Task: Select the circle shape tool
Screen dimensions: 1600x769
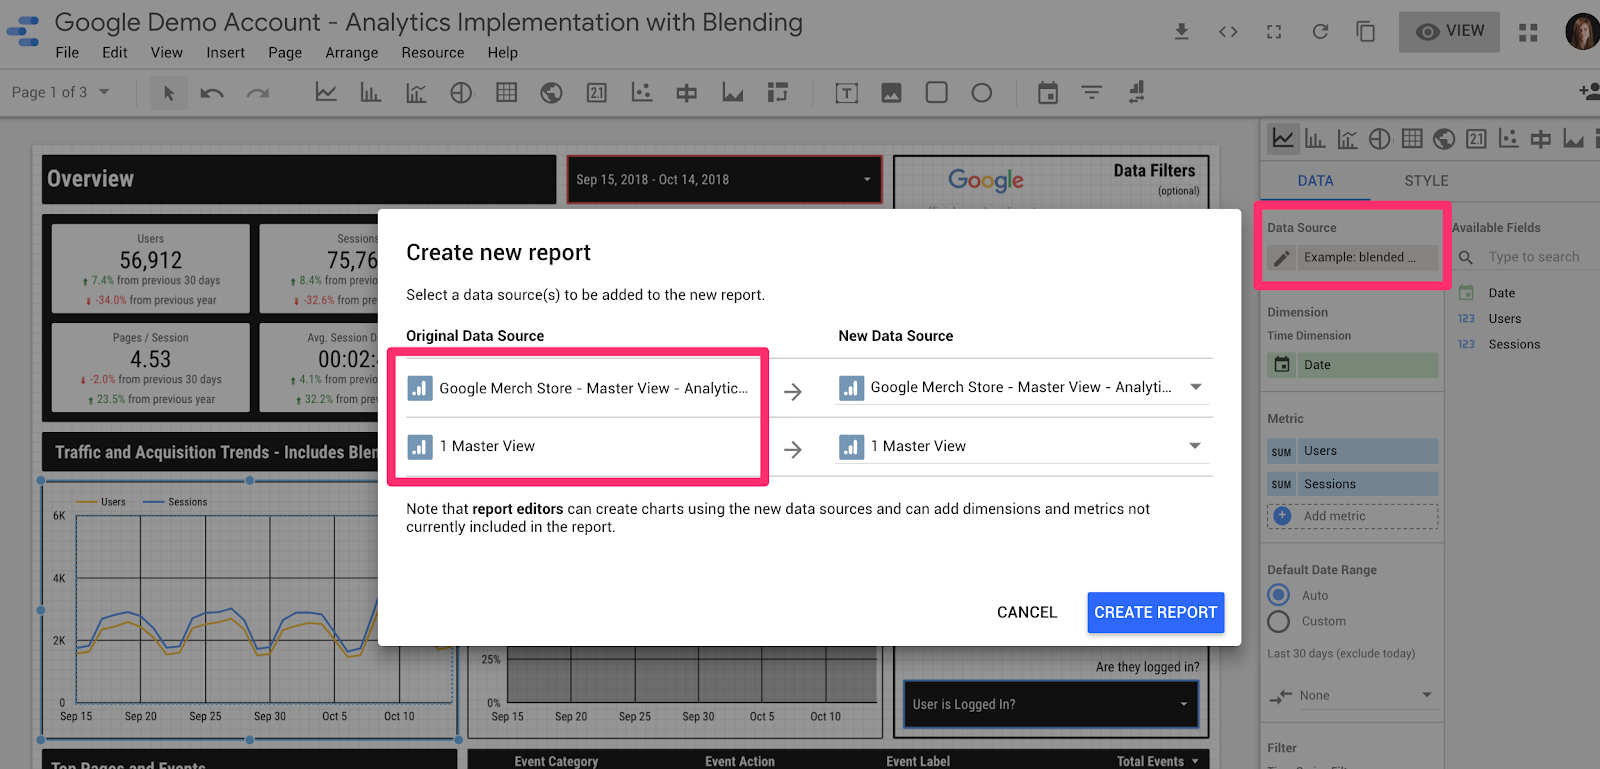Action: 982,93
